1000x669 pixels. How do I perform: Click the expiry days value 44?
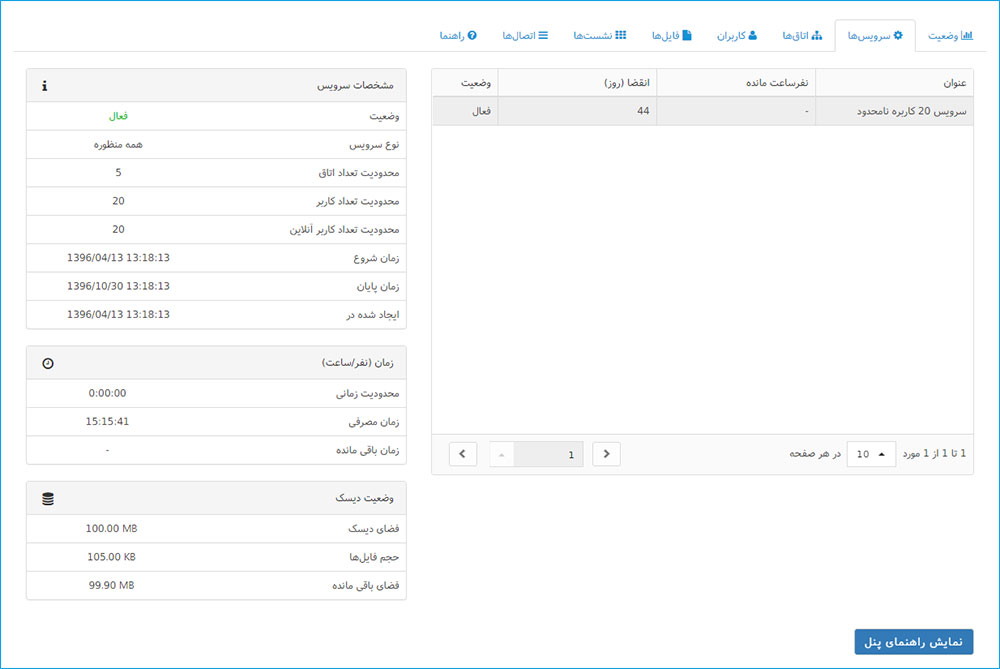pyautogui.click(x=643, y=111)
